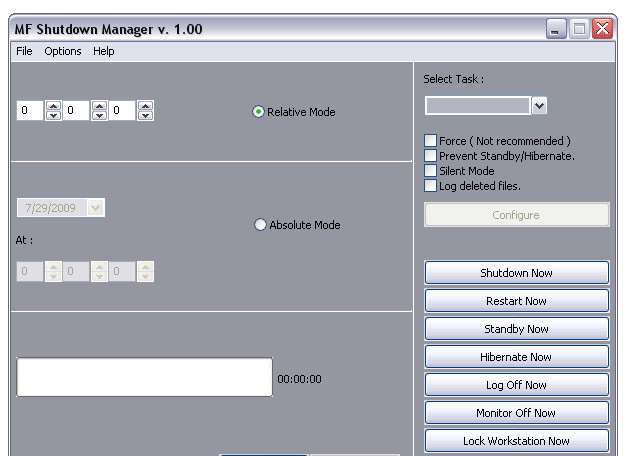Click the Configure button
637x456 pixels.
coord(516,215)
